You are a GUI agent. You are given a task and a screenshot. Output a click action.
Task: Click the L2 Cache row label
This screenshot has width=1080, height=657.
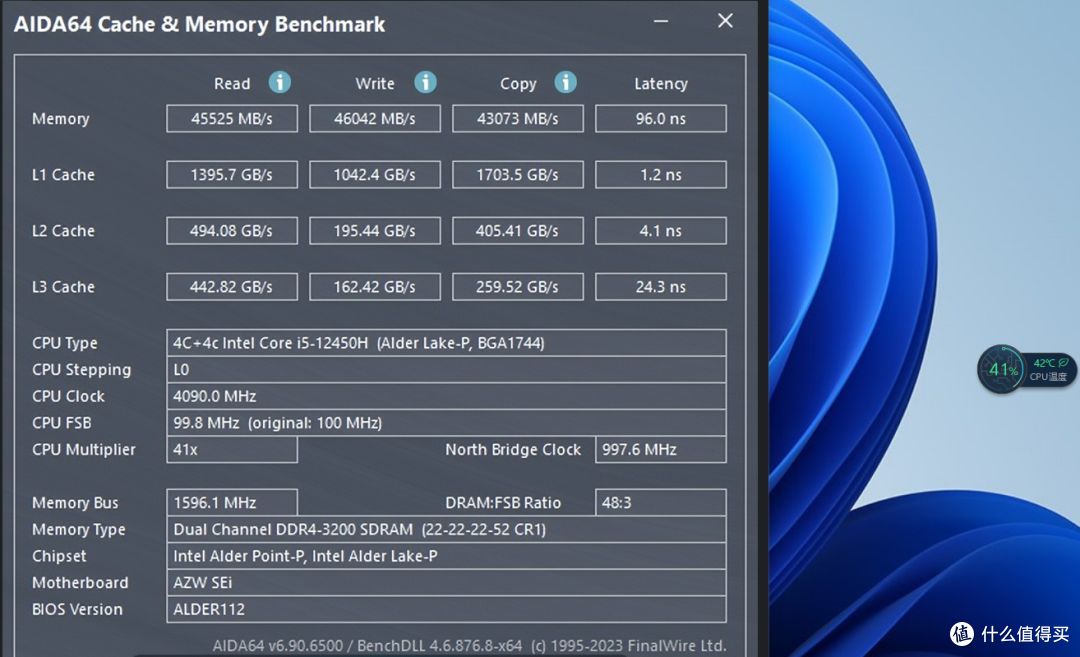(x=63, y=231)
